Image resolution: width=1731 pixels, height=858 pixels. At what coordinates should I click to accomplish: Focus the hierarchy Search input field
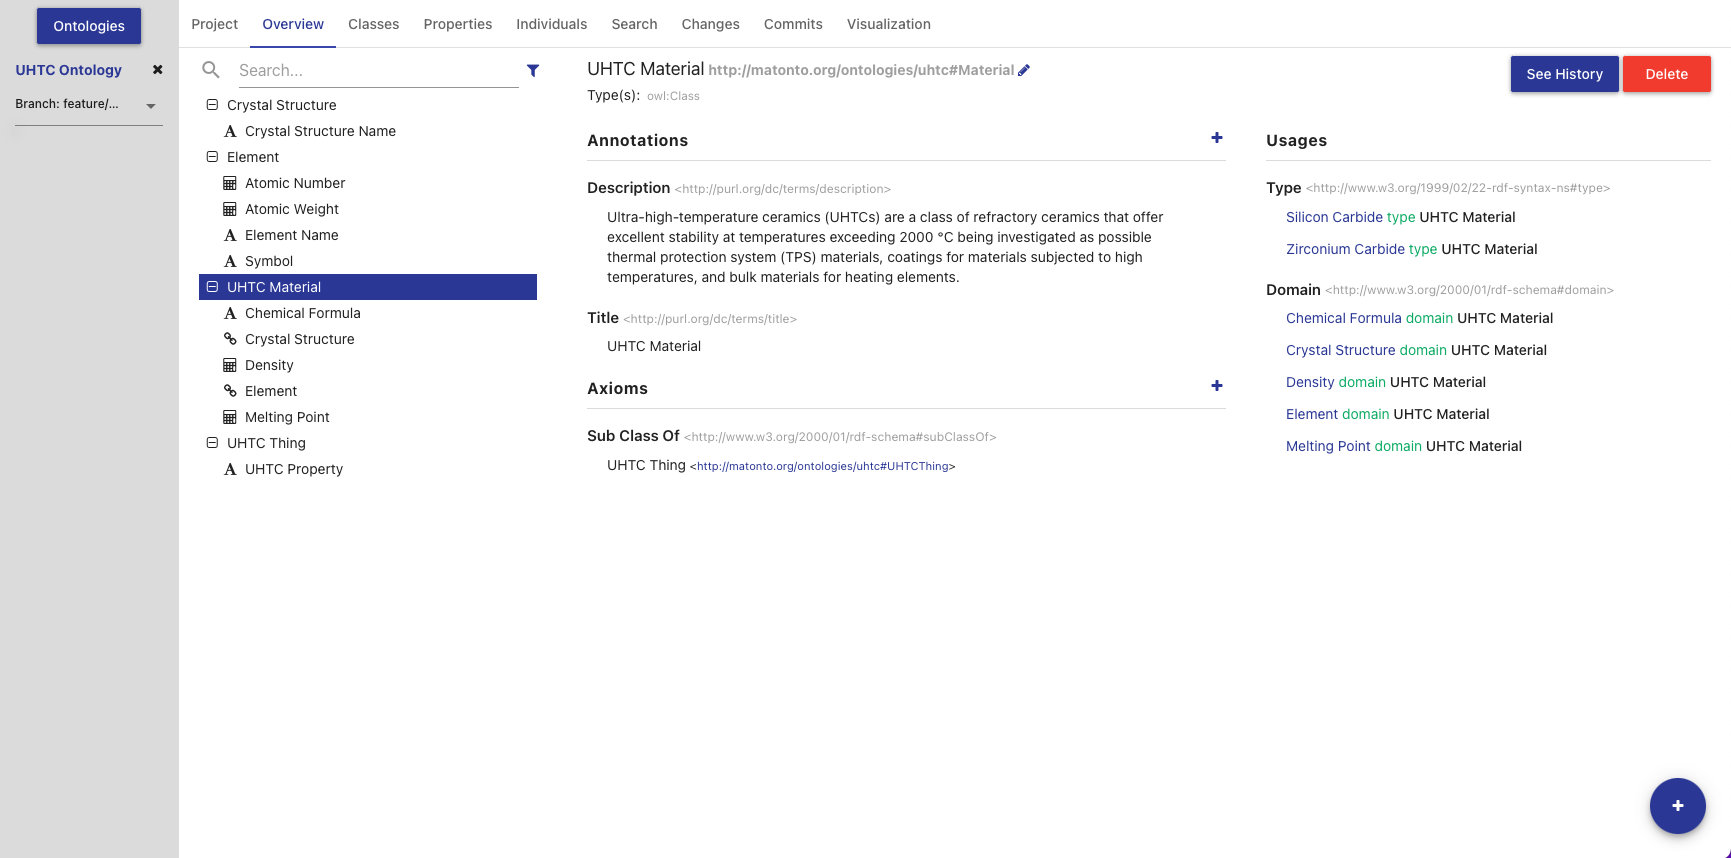[x=378, y=70]
